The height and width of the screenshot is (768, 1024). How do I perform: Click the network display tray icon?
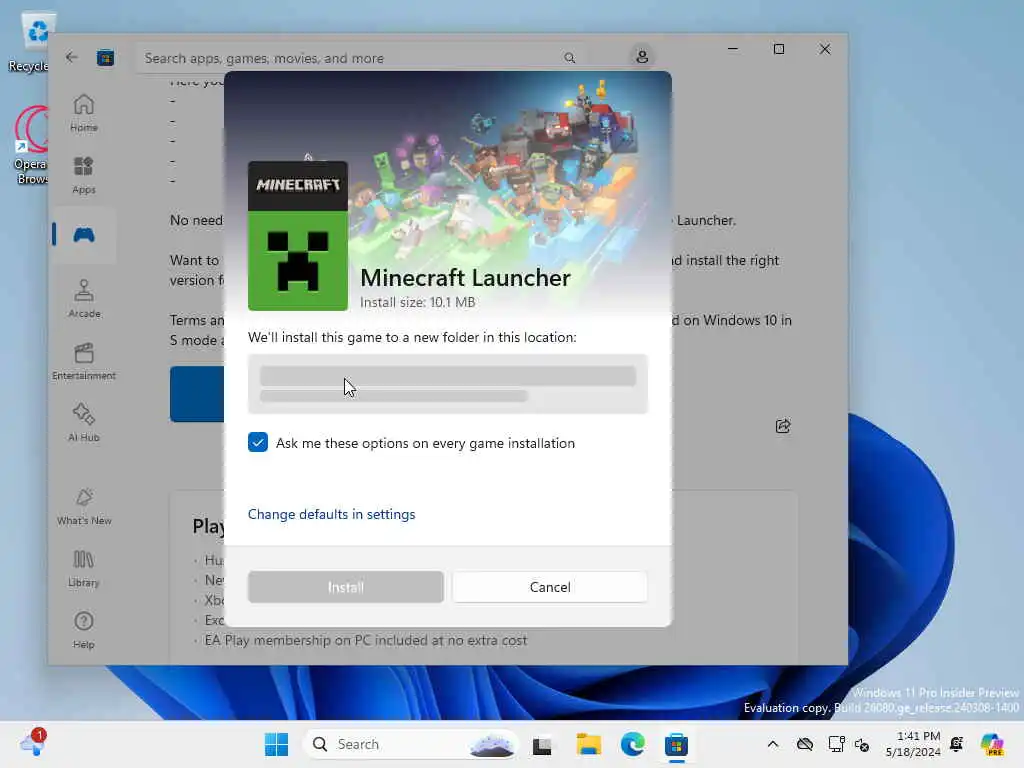836,744
